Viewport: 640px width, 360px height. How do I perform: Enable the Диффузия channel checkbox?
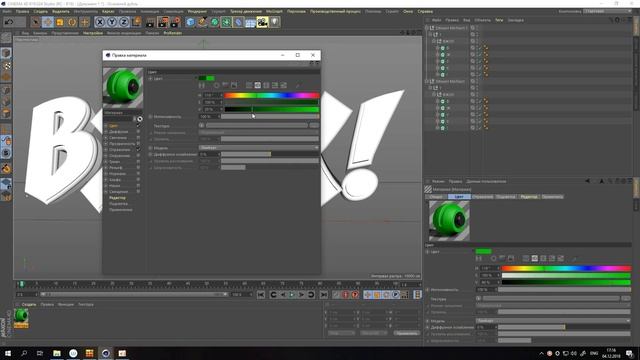pyautogui.click(x=138, y=132)
